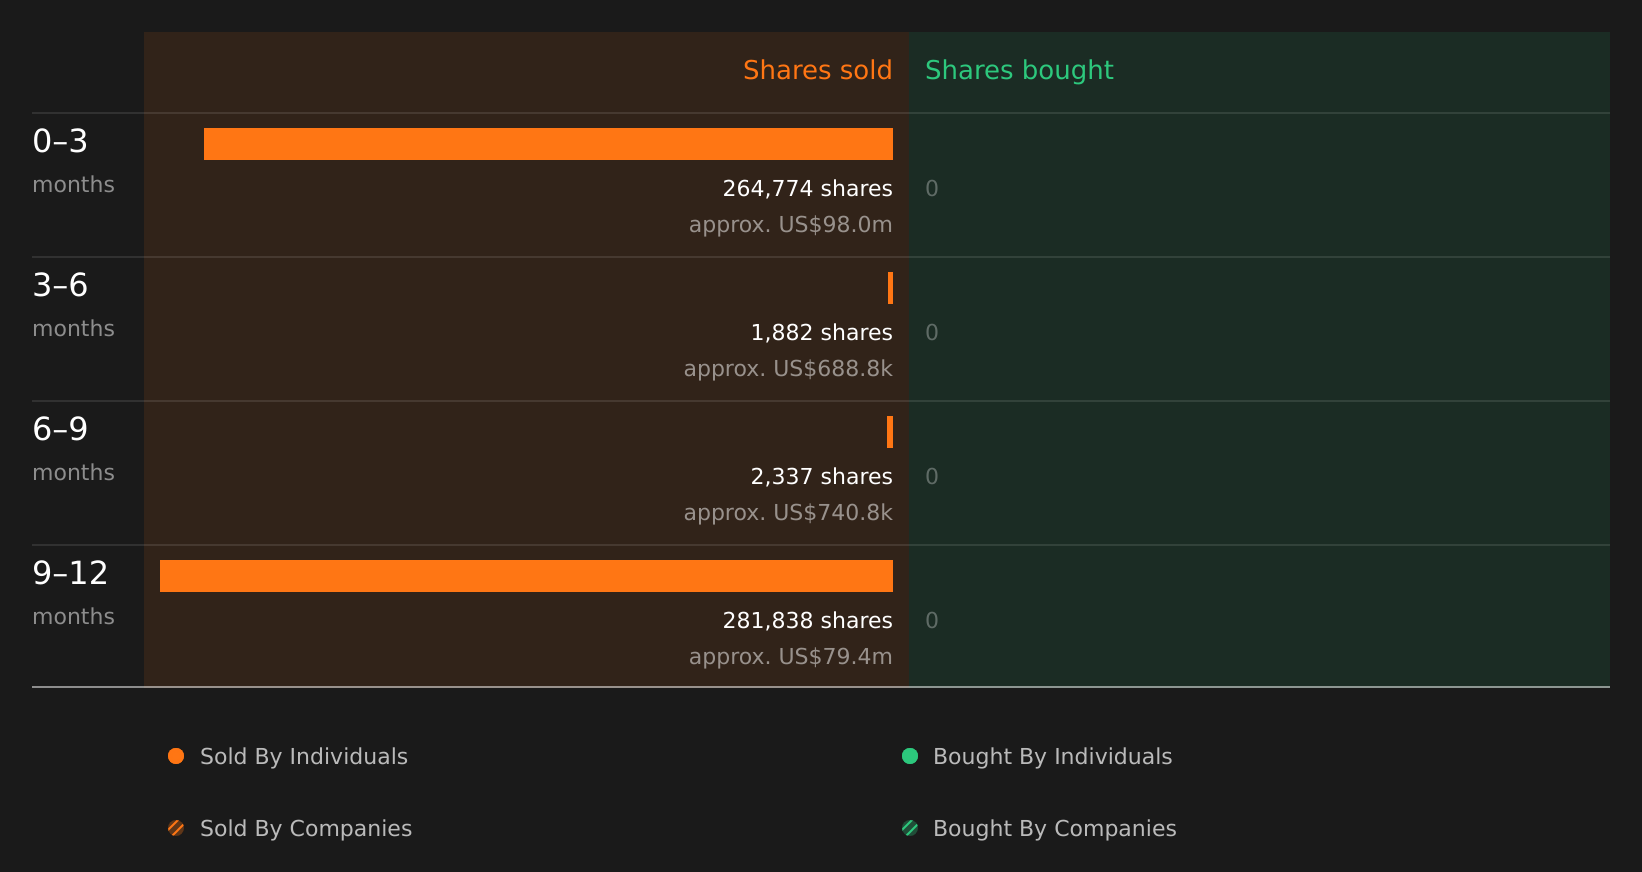Image resolution: width=1642 pixels, height=872 pixels.
Task: Click the 3–6 months small orange bar
Action: pyautogui.click(x=890, y=288)
